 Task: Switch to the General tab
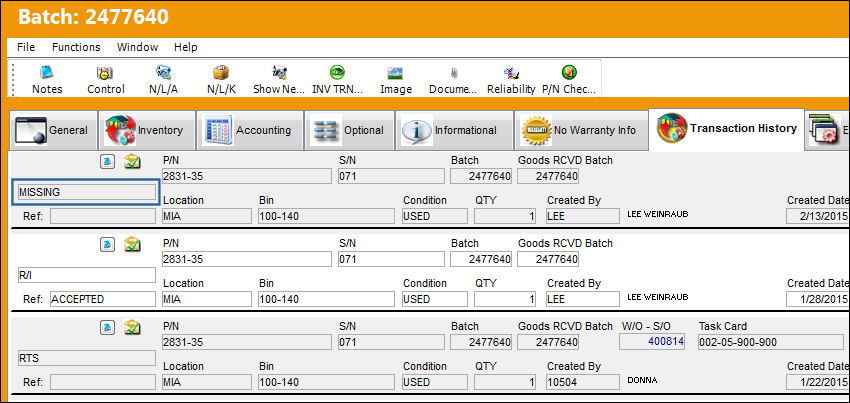53,131
